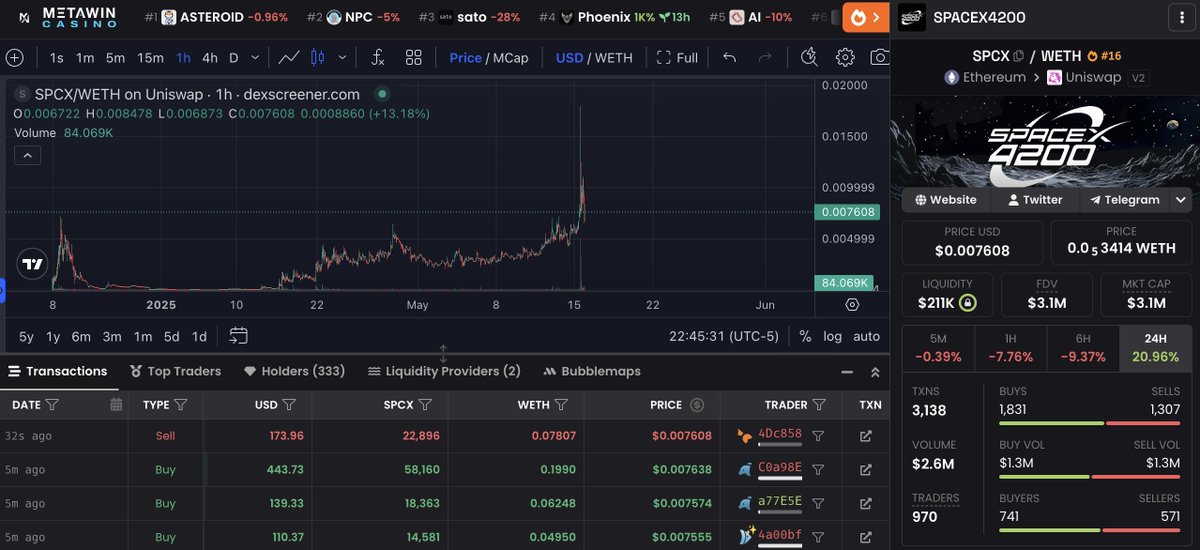Toggle chart to MCap view
The image size is (1200, 550).
click(510, 58)
